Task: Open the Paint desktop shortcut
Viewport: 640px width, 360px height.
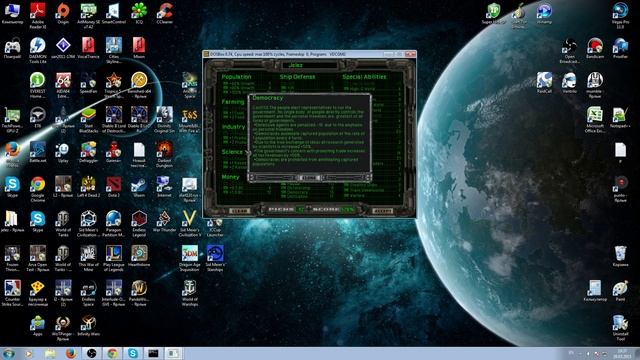Action: click(620, 291)
